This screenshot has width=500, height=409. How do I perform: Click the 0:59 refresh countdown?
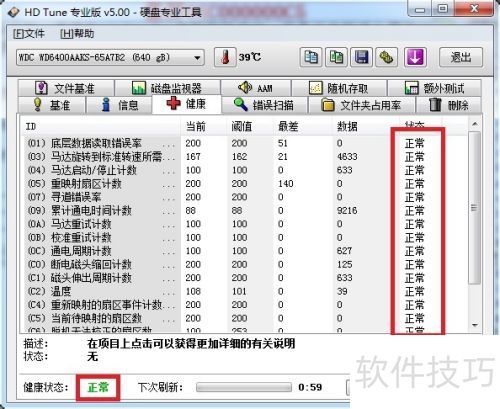(310, 387)
